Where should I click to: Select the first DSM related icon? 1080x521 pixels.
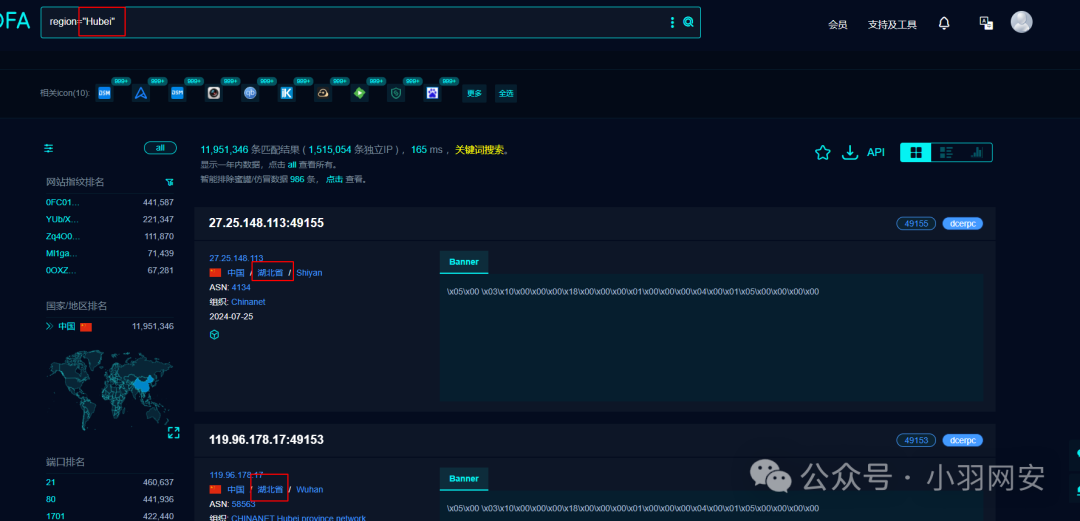104,92
